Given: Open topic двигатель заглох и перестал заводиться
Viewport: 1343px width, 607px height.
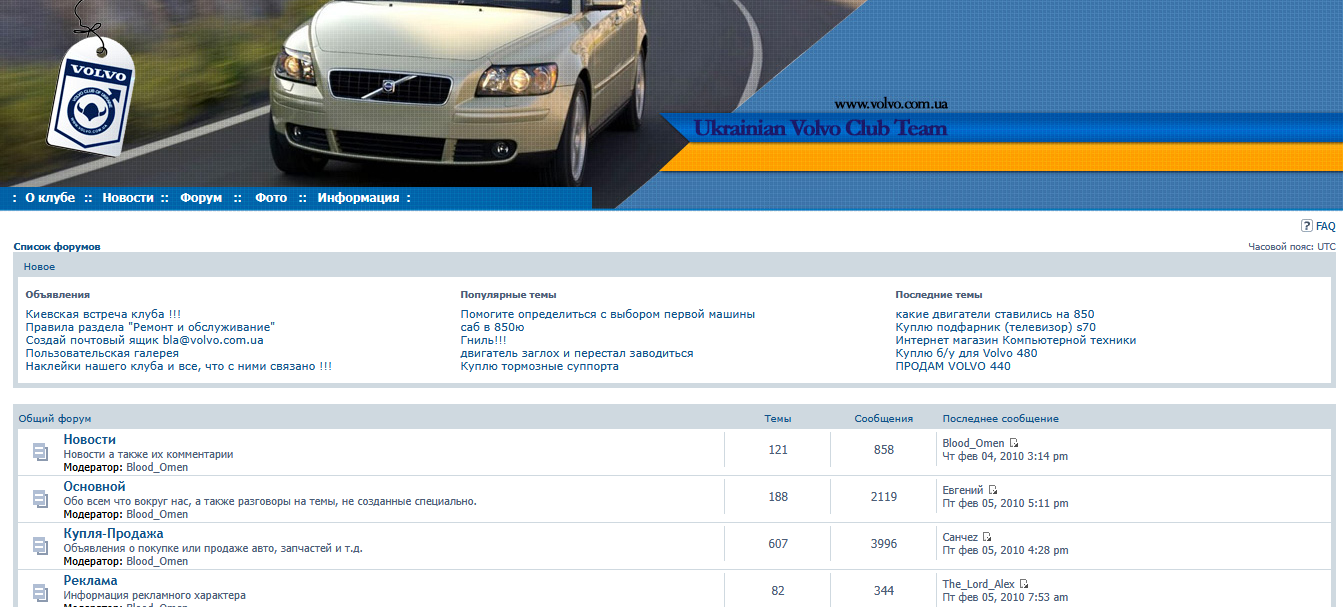Looking at the screenshot, I should (x=577, y=353).
